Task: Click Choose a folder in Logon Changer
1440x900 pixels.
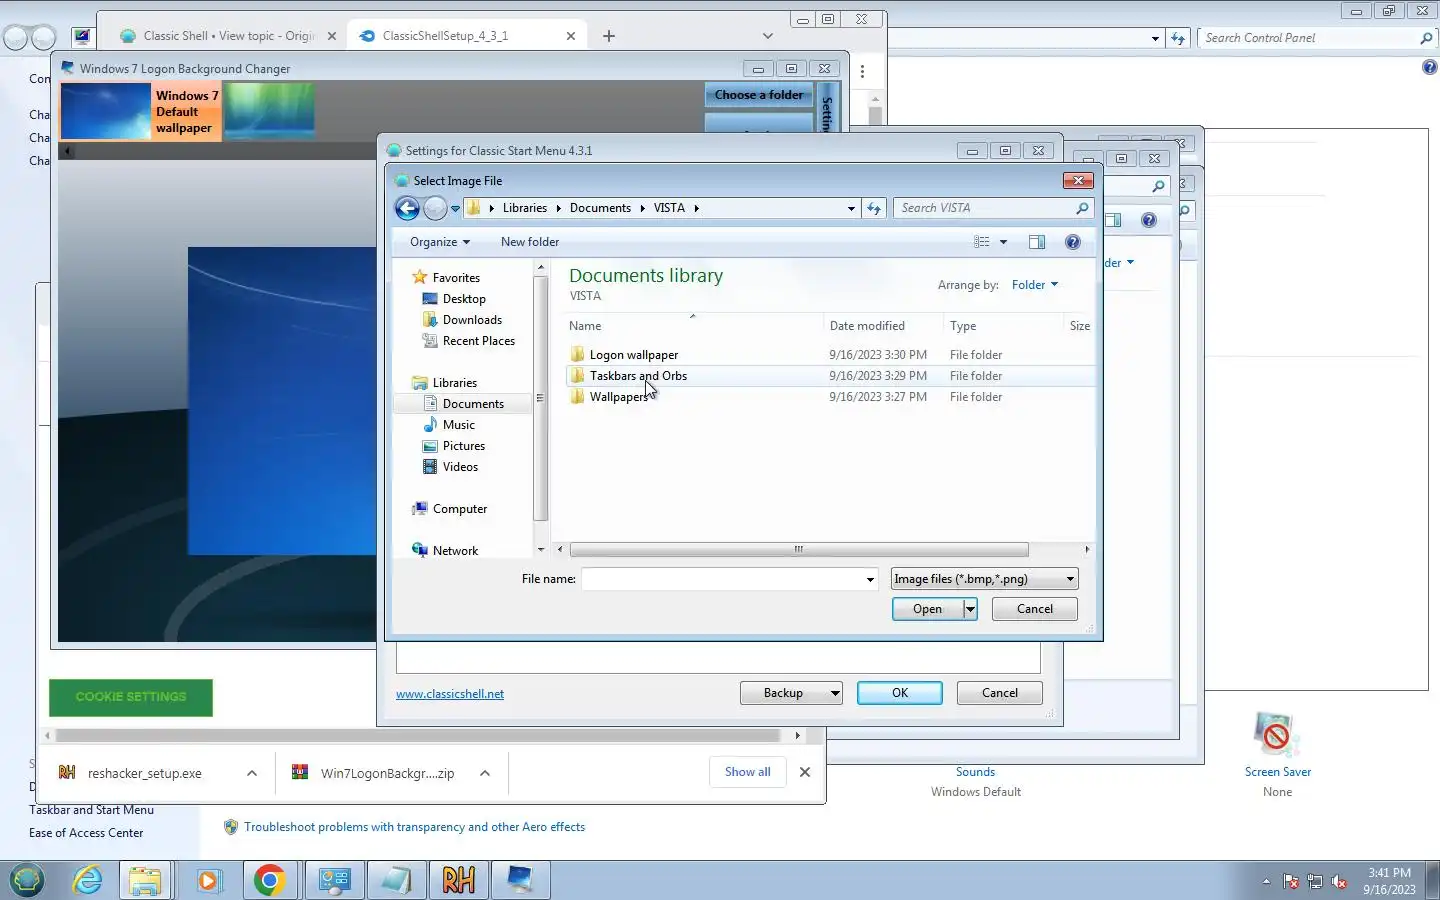Action: click(759, 95)
